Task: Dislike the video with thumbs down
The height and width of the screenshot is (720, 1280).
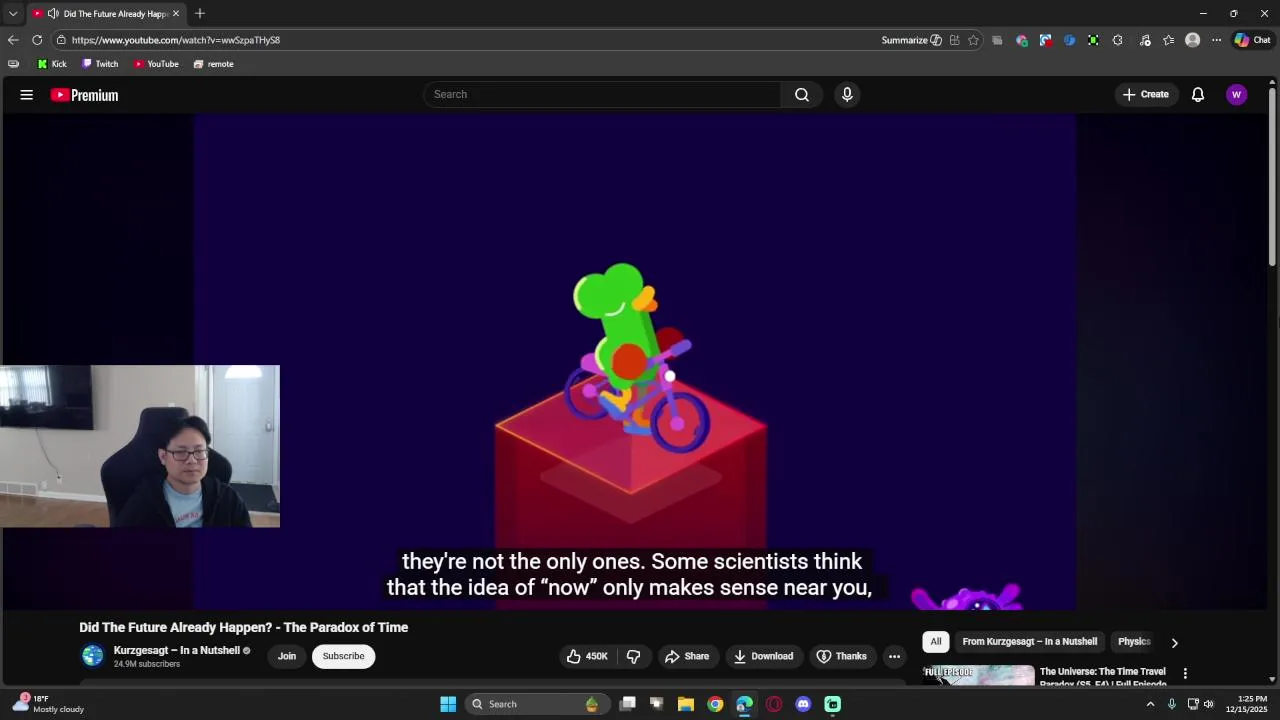Action: click(633, 656)
